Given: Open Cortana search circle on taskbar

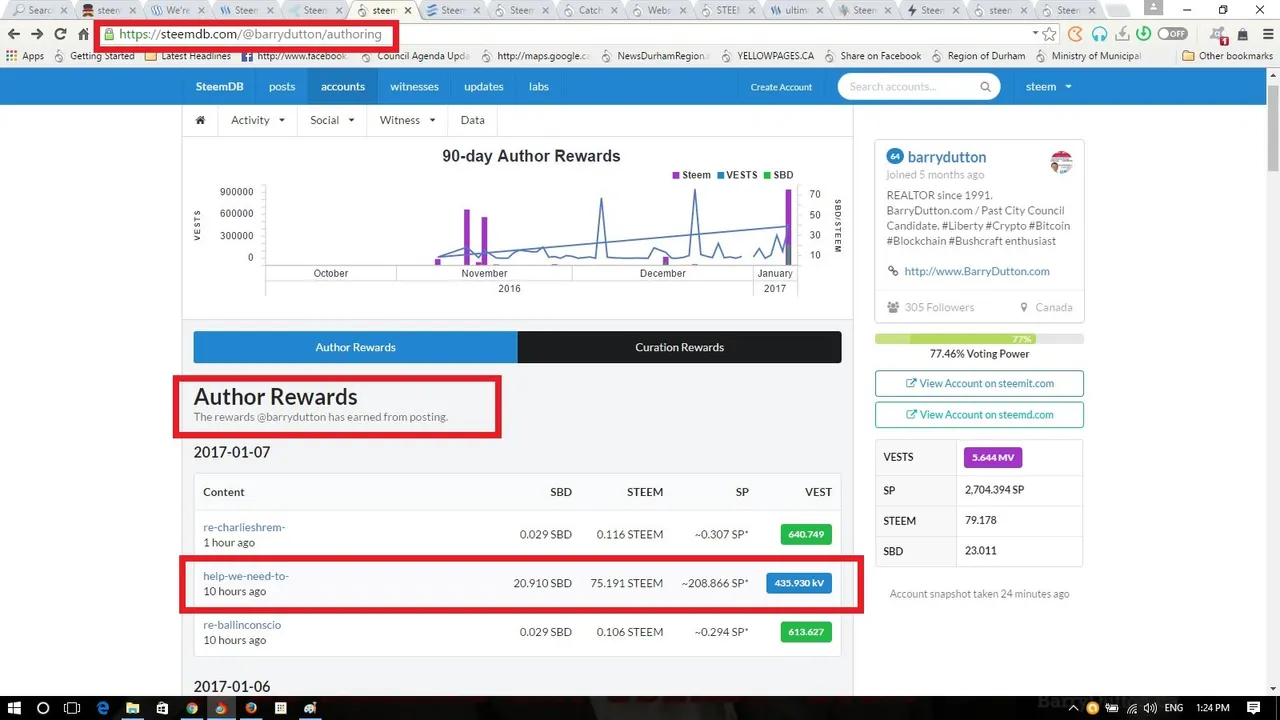Looking at the screenshot, I should pyautogui.click(x=43, y=708).
